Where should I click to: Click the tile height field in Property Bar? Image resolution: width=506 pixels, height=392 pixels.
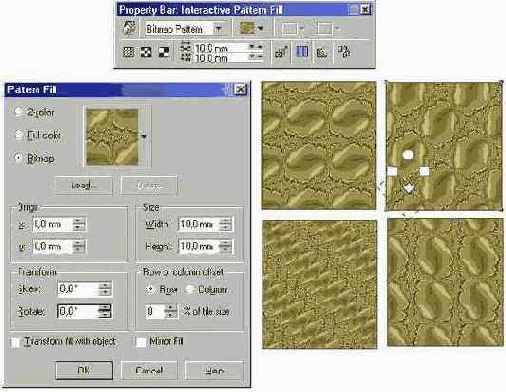point(222,58)
